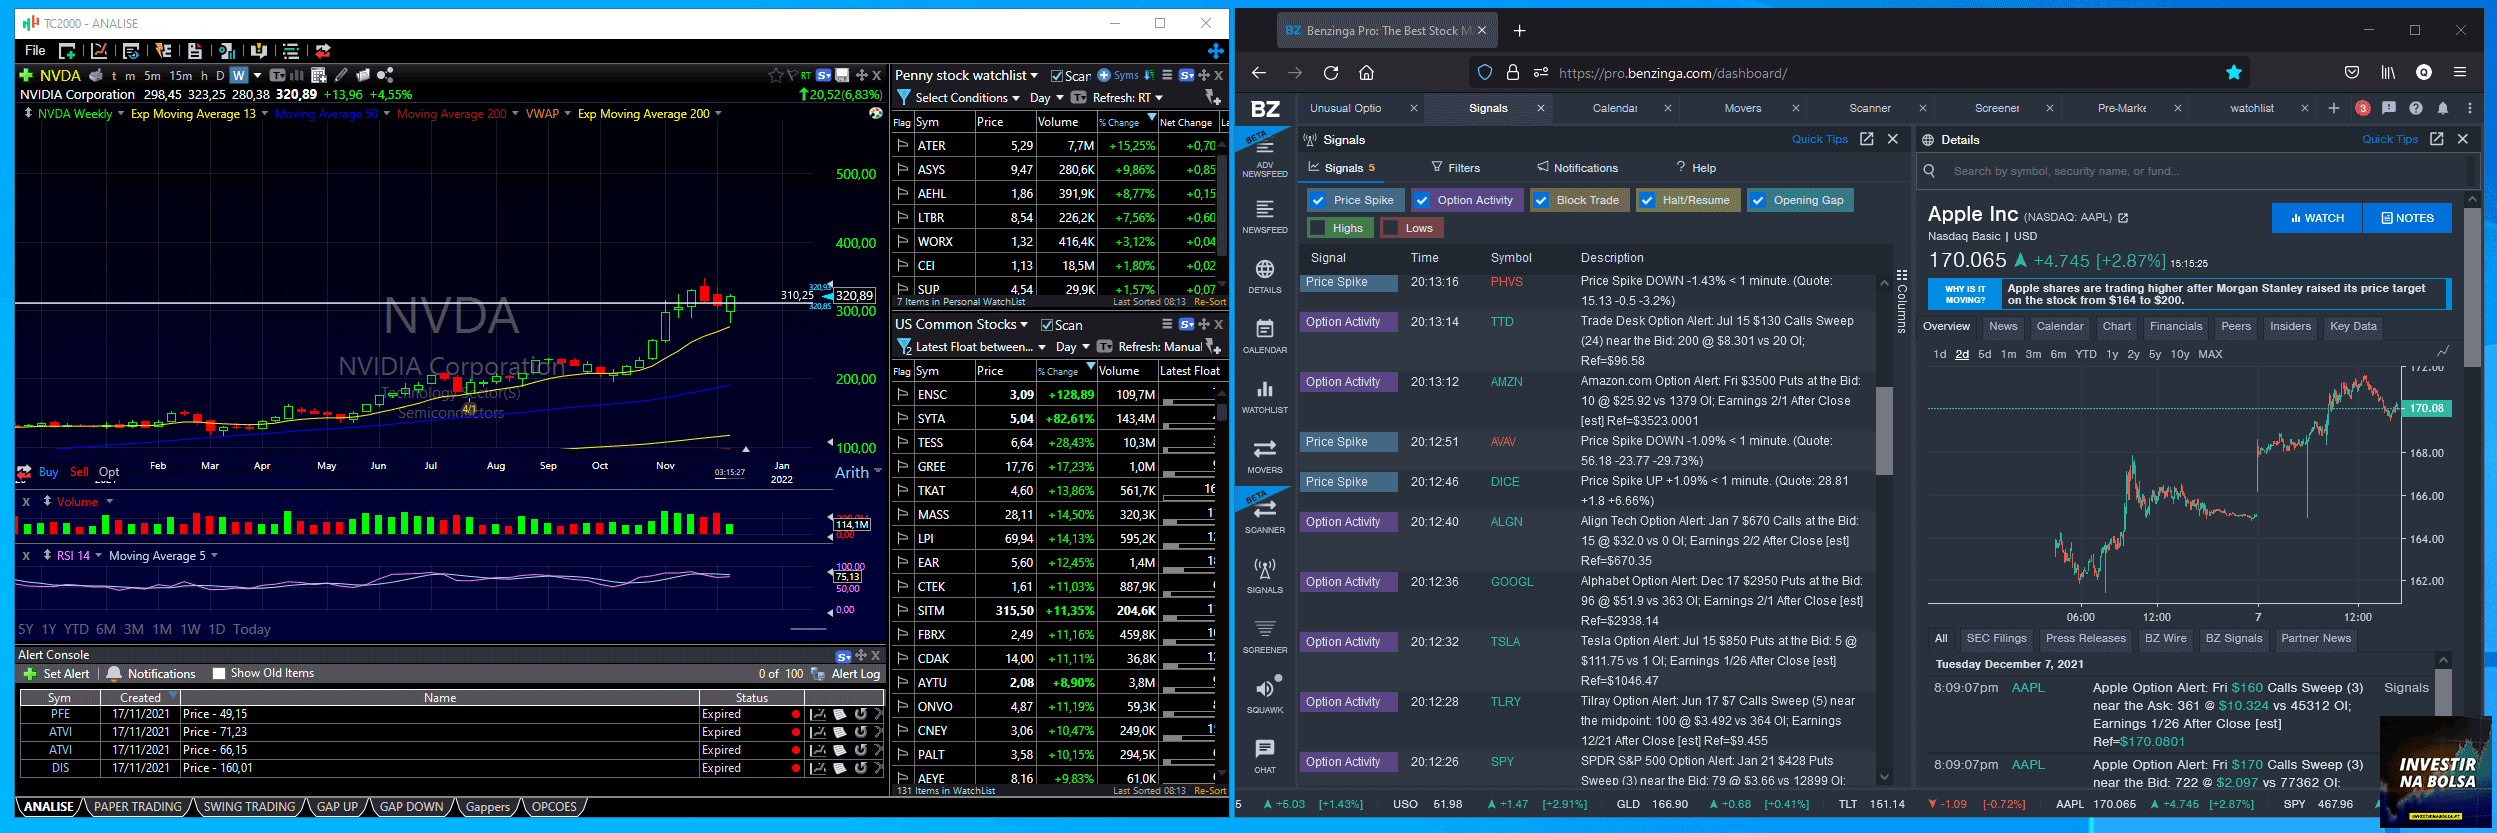Viewport: 2497px width, 833px height.
Task: Click the bell notifications icon in Benzinga header
Action: point(2443,108)
